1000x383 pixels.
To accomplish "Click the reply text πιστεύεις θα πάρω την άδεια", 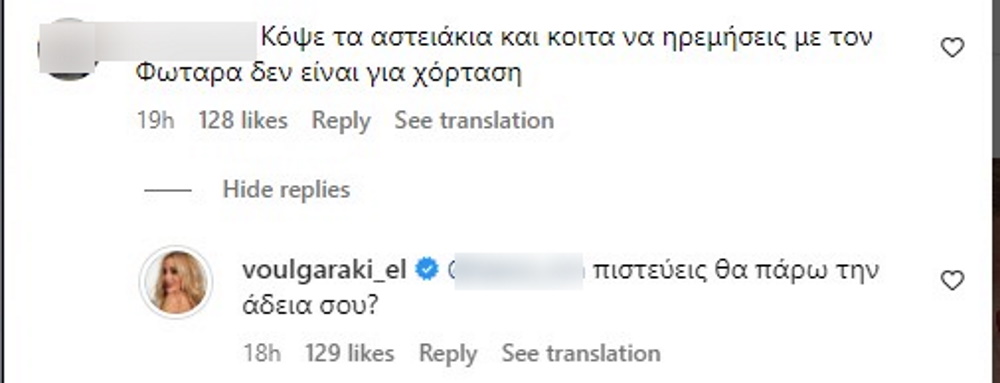I will [x=561, y=289].
